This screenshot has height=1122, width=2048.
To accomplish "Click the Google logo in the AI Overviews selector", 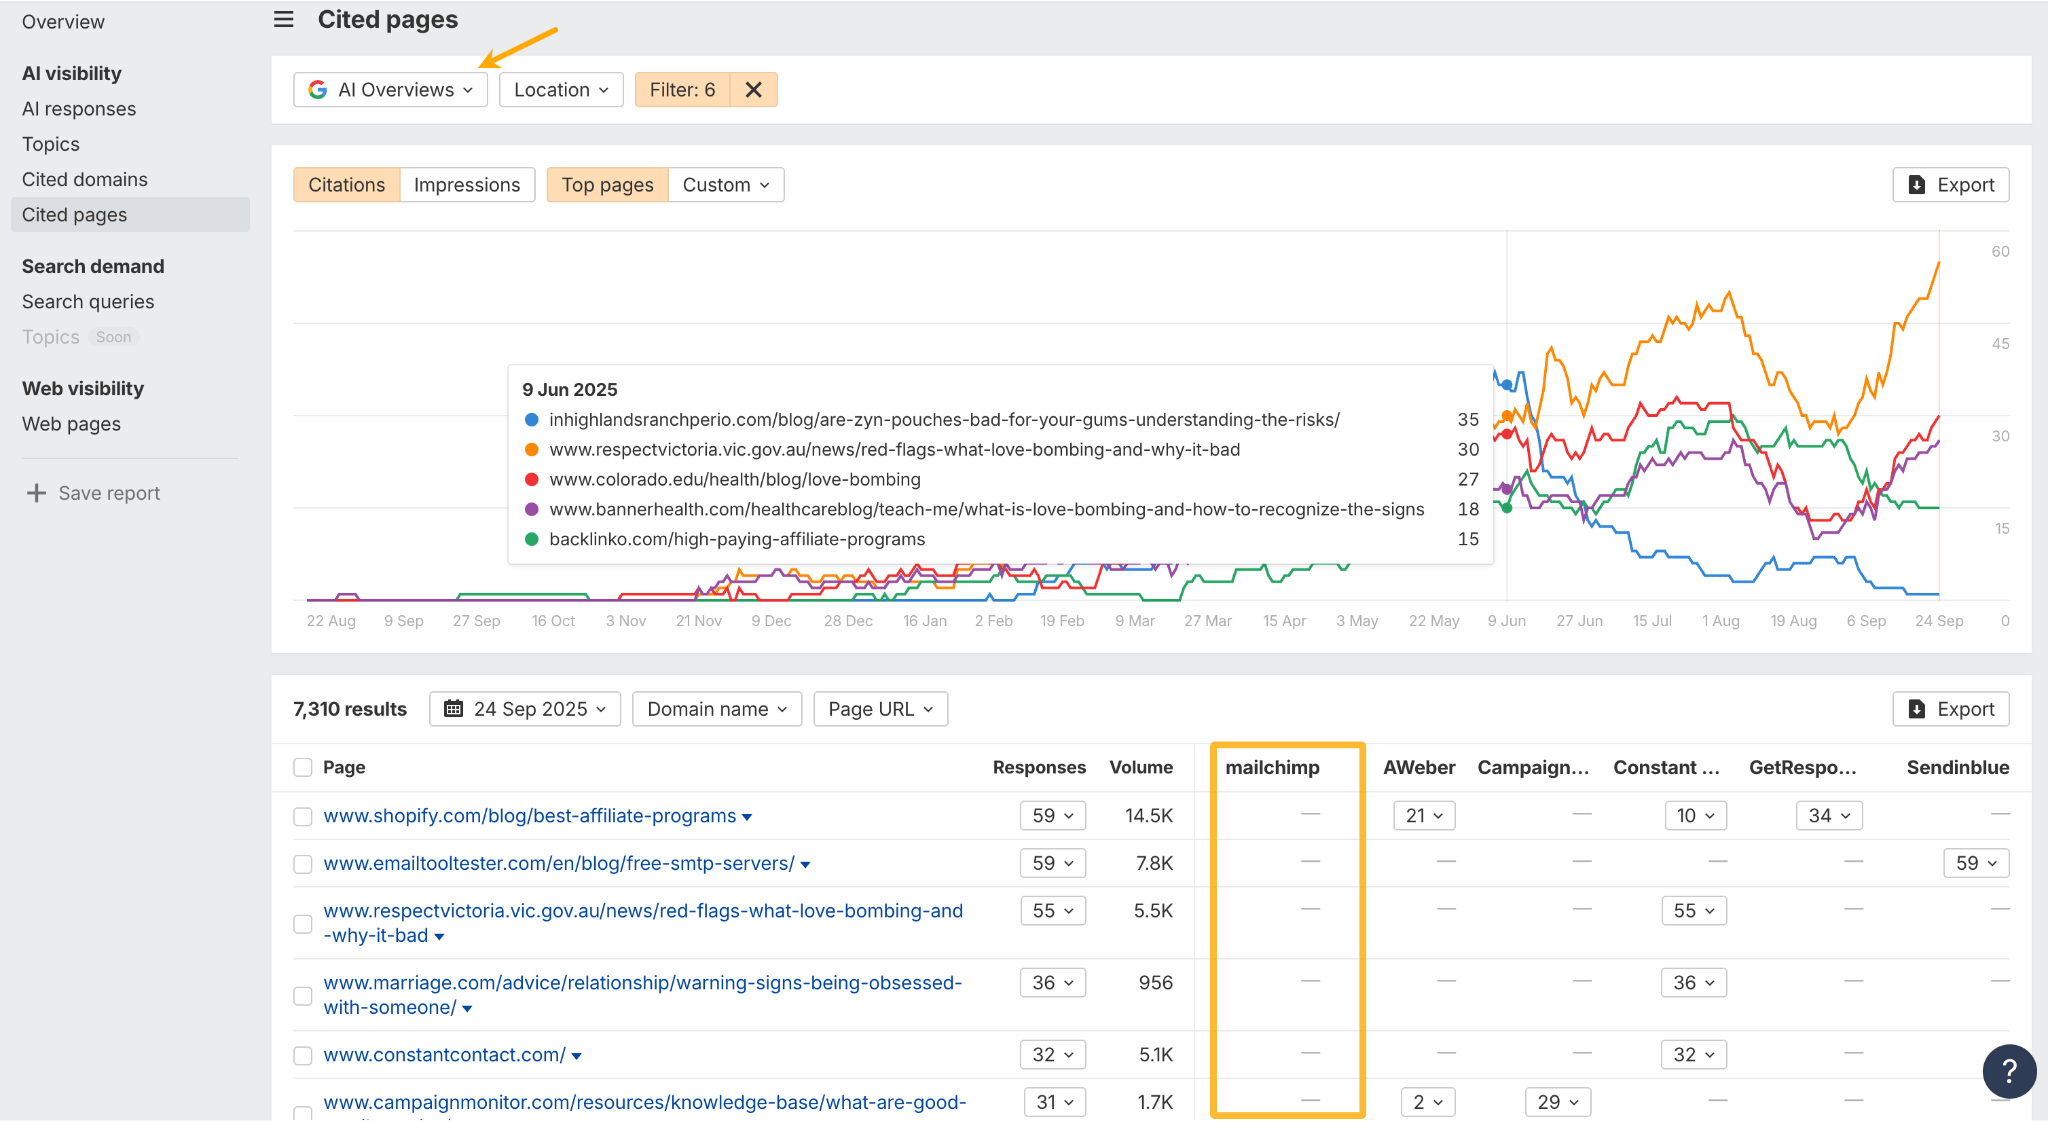I will pyautogui.click(x=317, y=89).
